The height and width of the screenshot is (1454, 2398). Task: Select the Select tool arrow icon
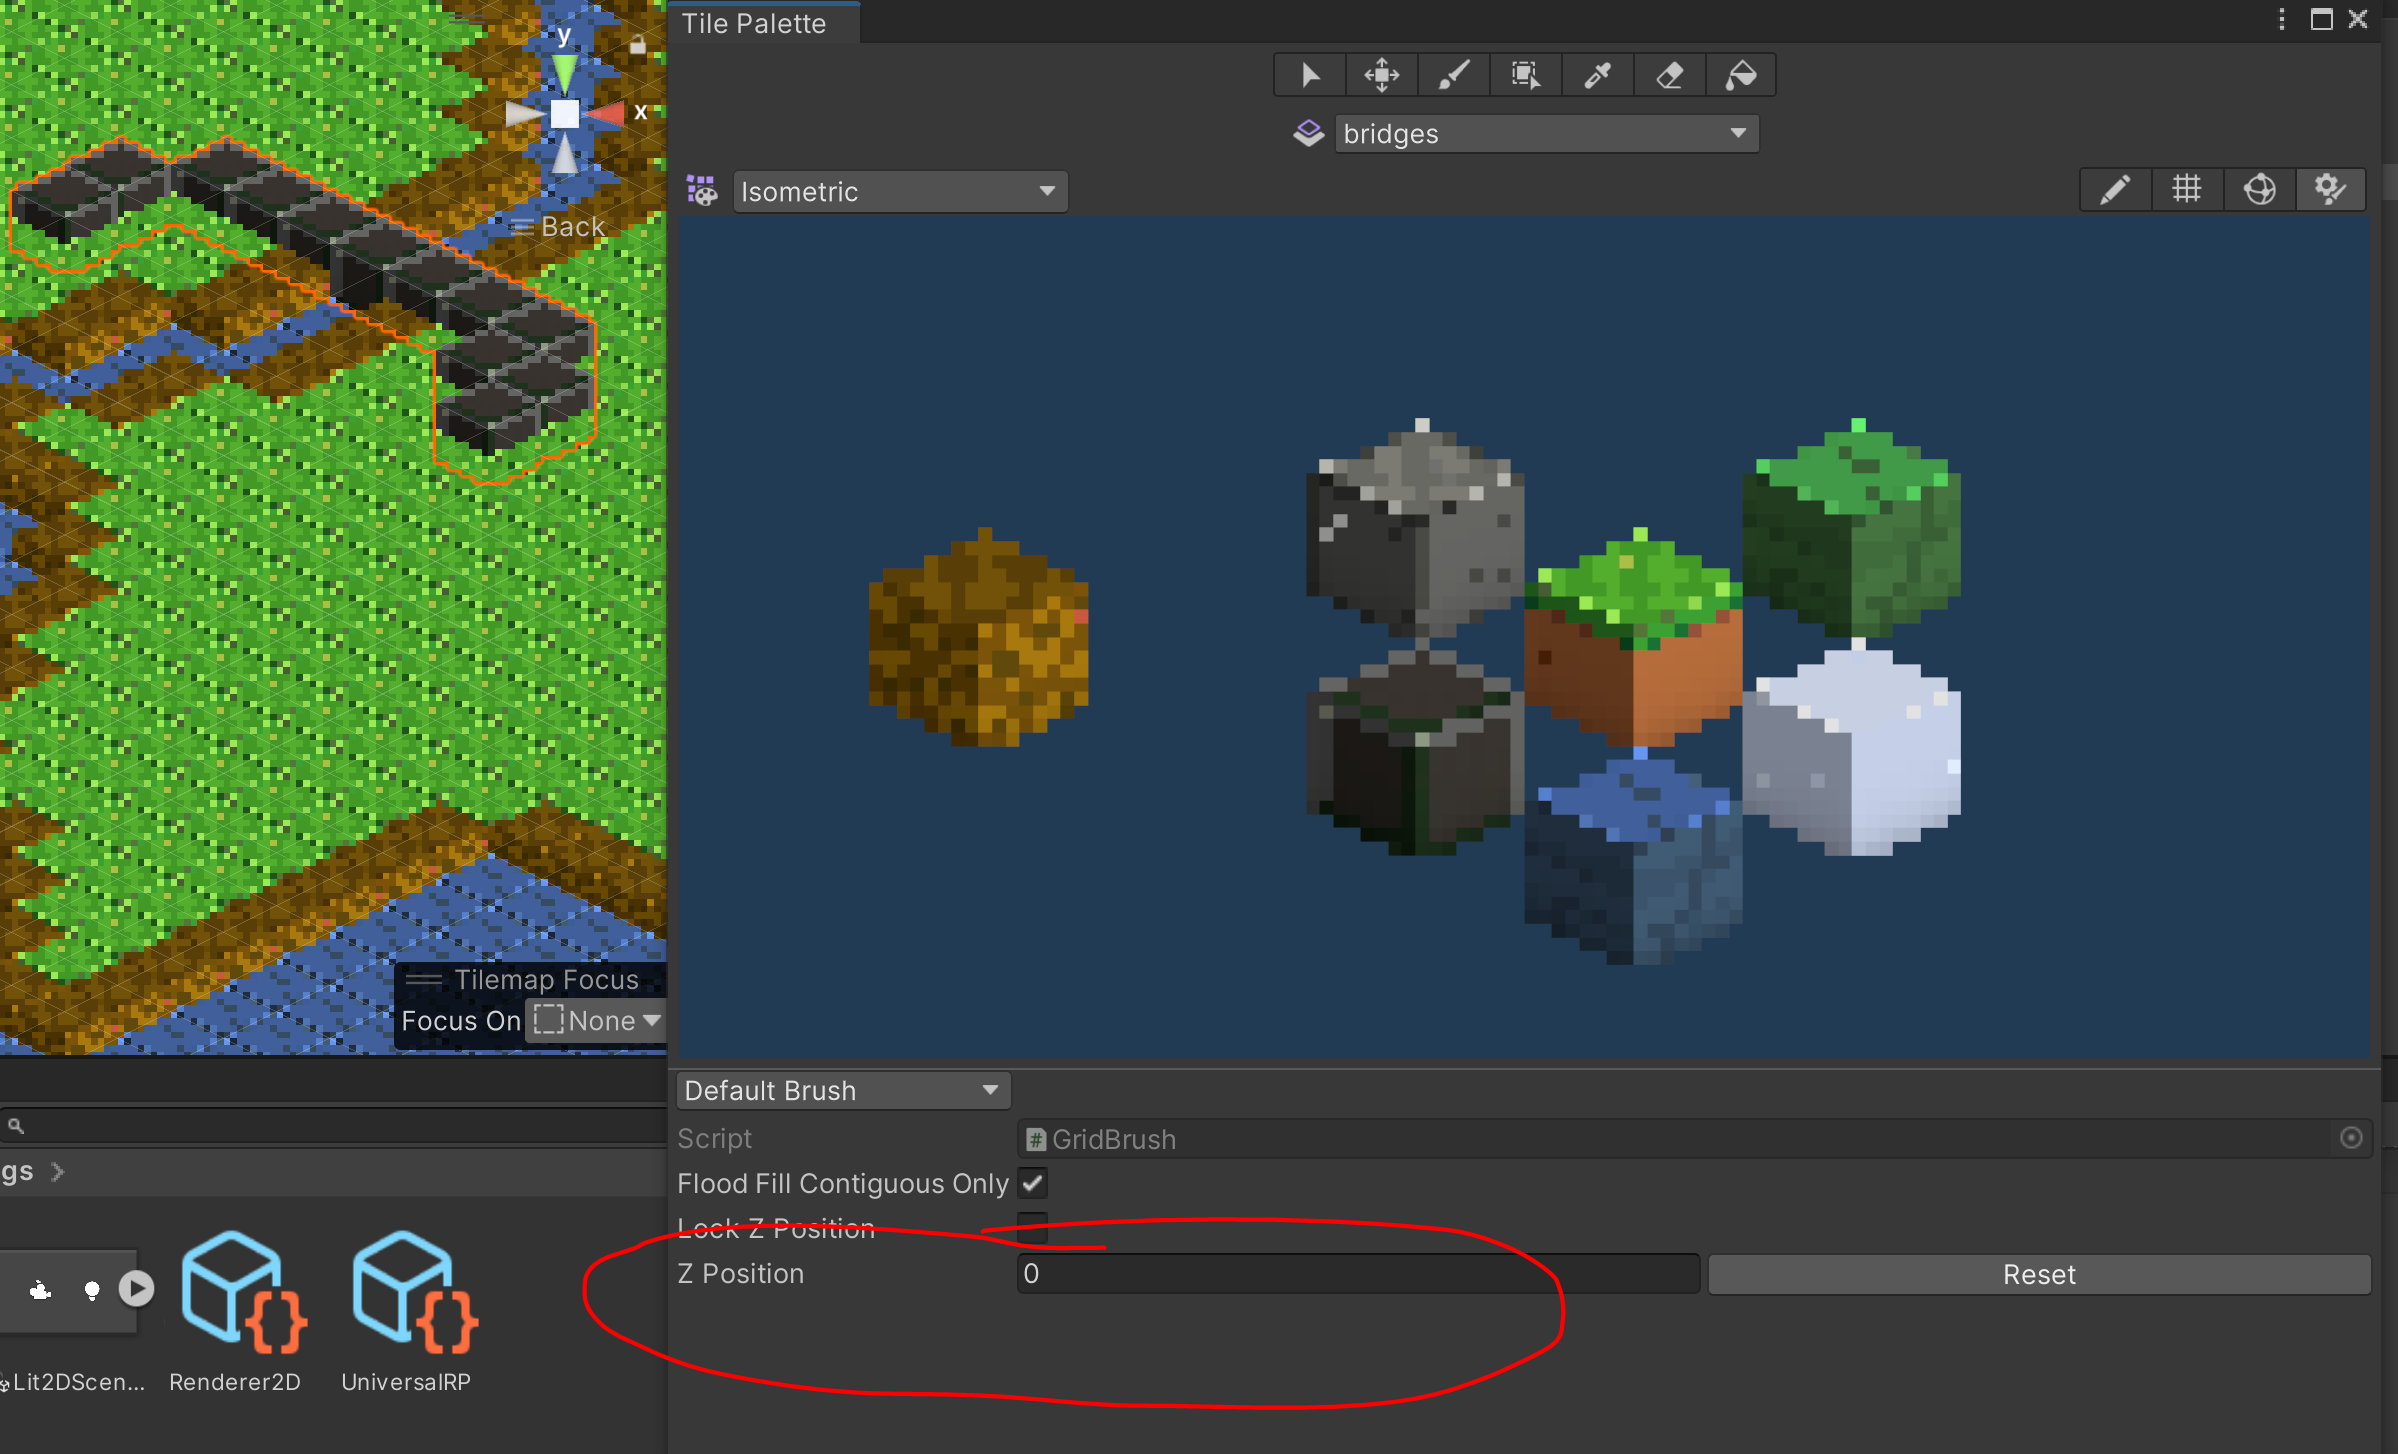1310,75
